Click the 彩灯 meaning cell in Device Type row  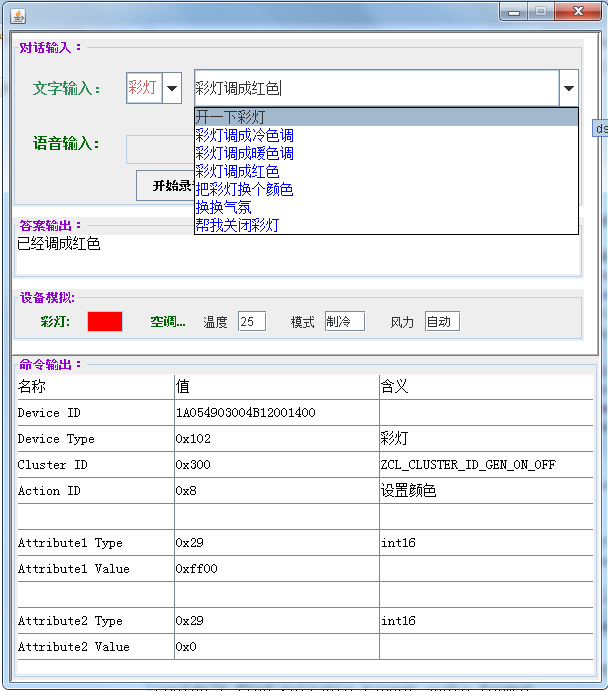click(486, 438)
